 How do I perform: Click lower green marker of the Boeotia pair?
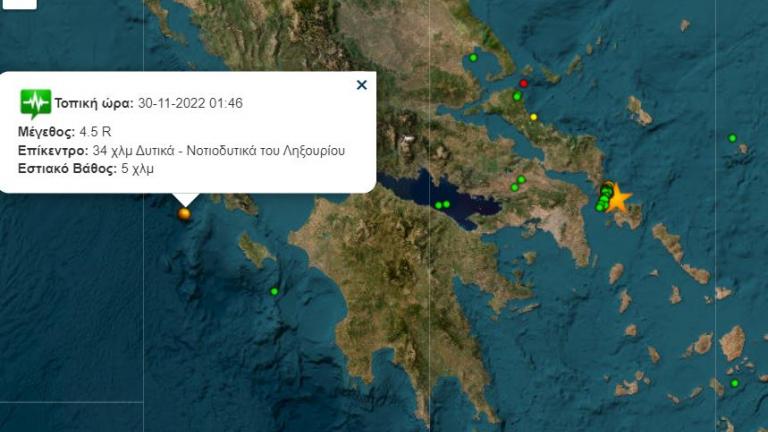514,187
